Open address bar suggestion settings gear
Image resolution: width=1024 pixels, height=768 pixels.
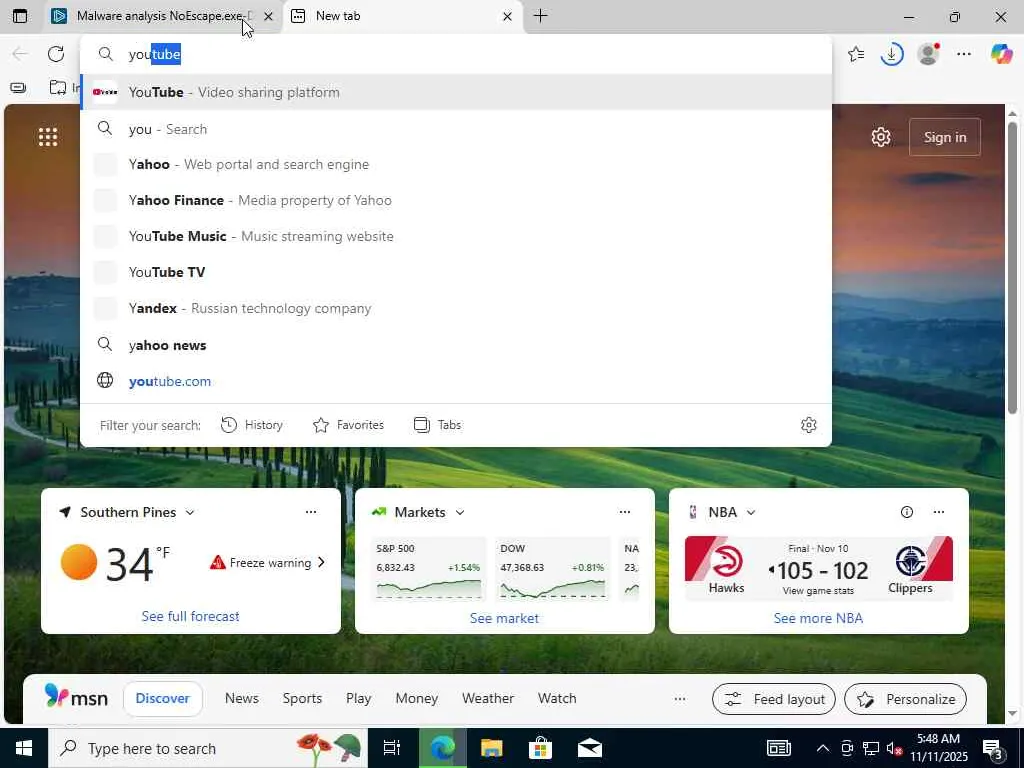pyautogui.click(x=808, y=425)
